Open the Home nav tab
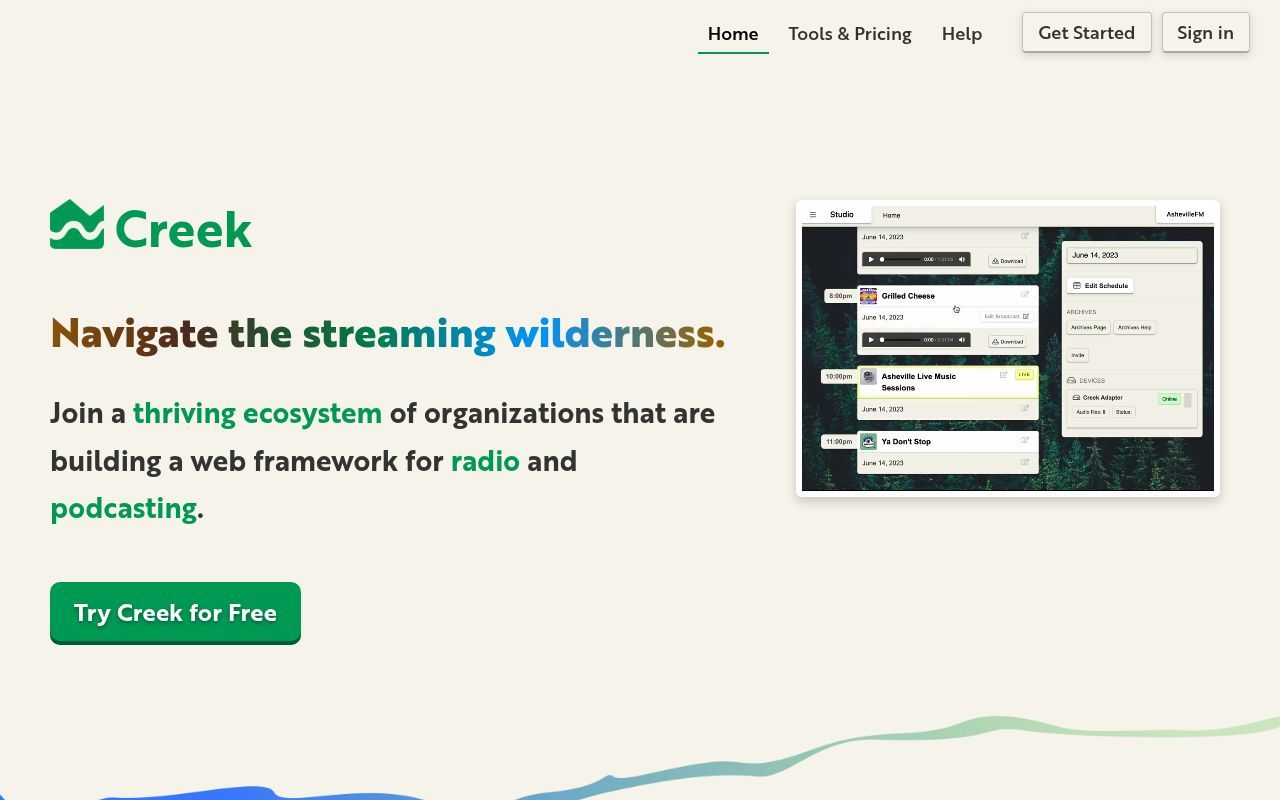 pos(733,33)
